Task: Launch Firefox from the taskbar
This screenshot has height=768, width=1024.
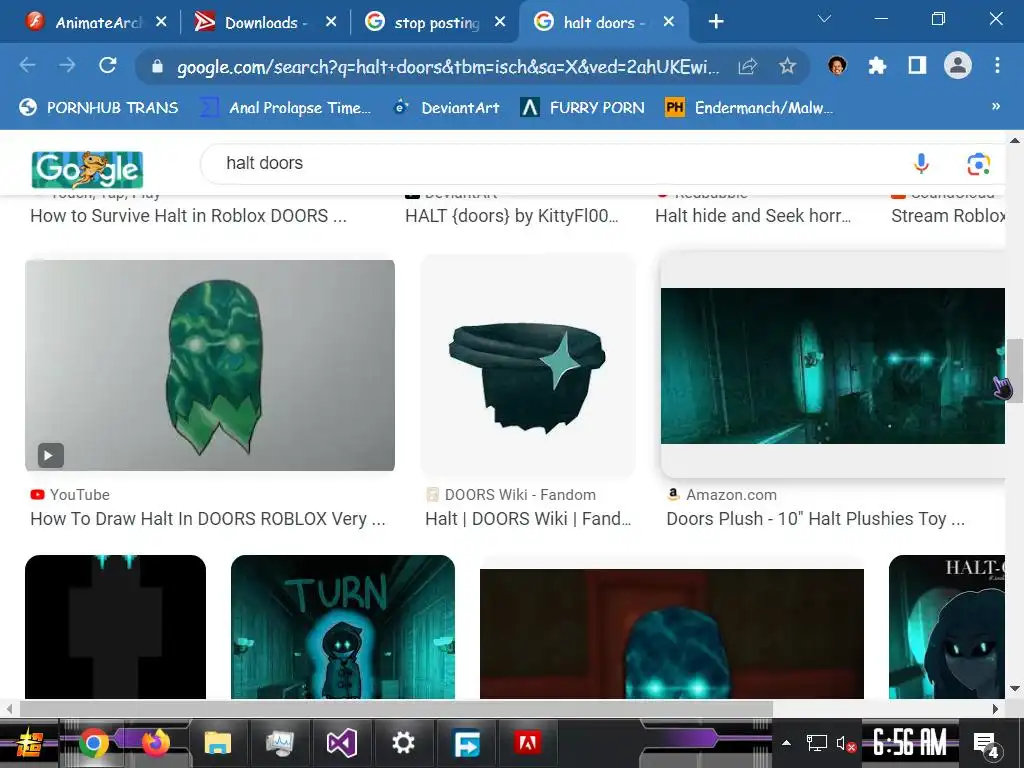Action: click(x=155, y=743)
